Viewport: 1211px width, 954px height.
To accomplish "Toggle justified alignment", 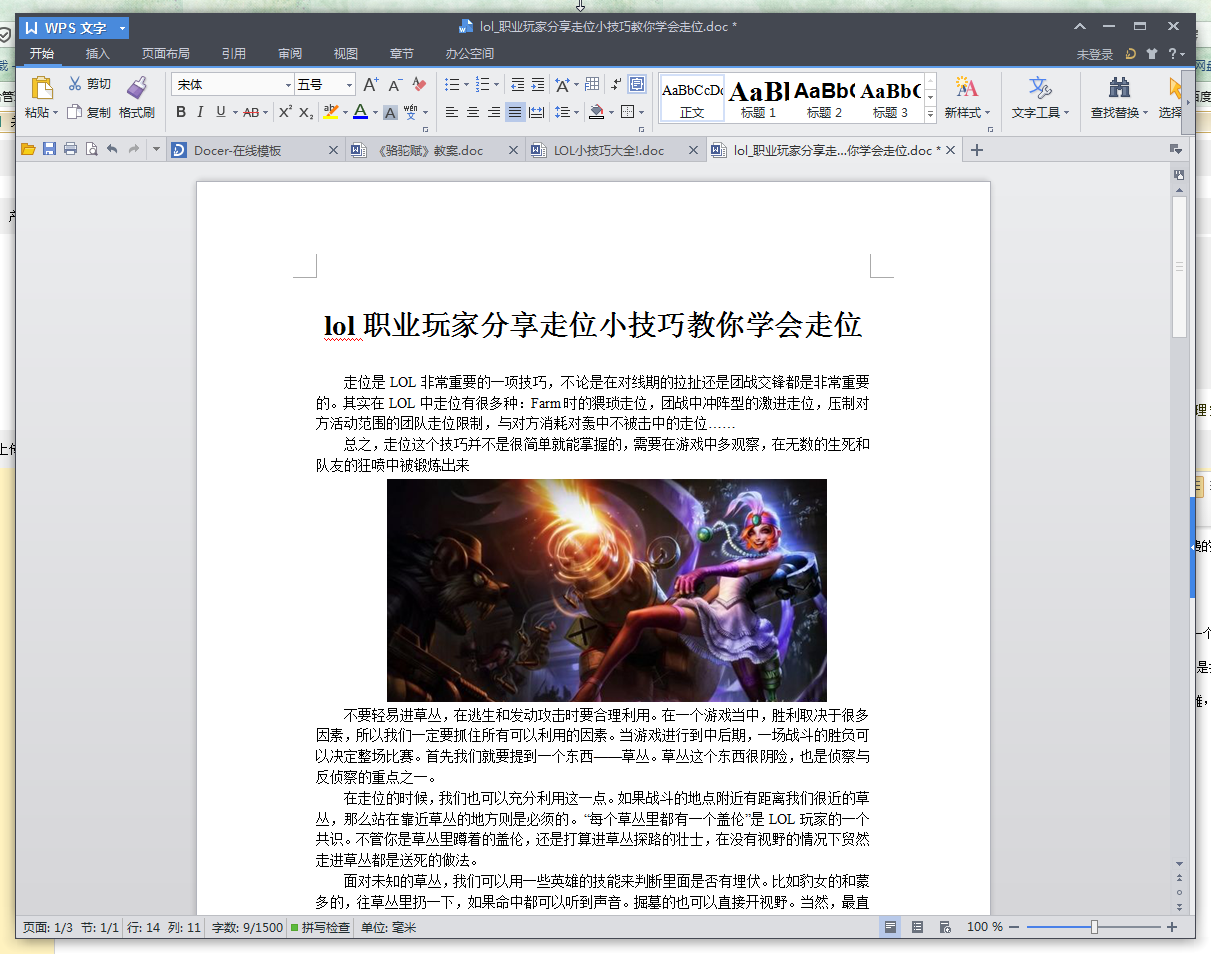I will pos(515,112).
